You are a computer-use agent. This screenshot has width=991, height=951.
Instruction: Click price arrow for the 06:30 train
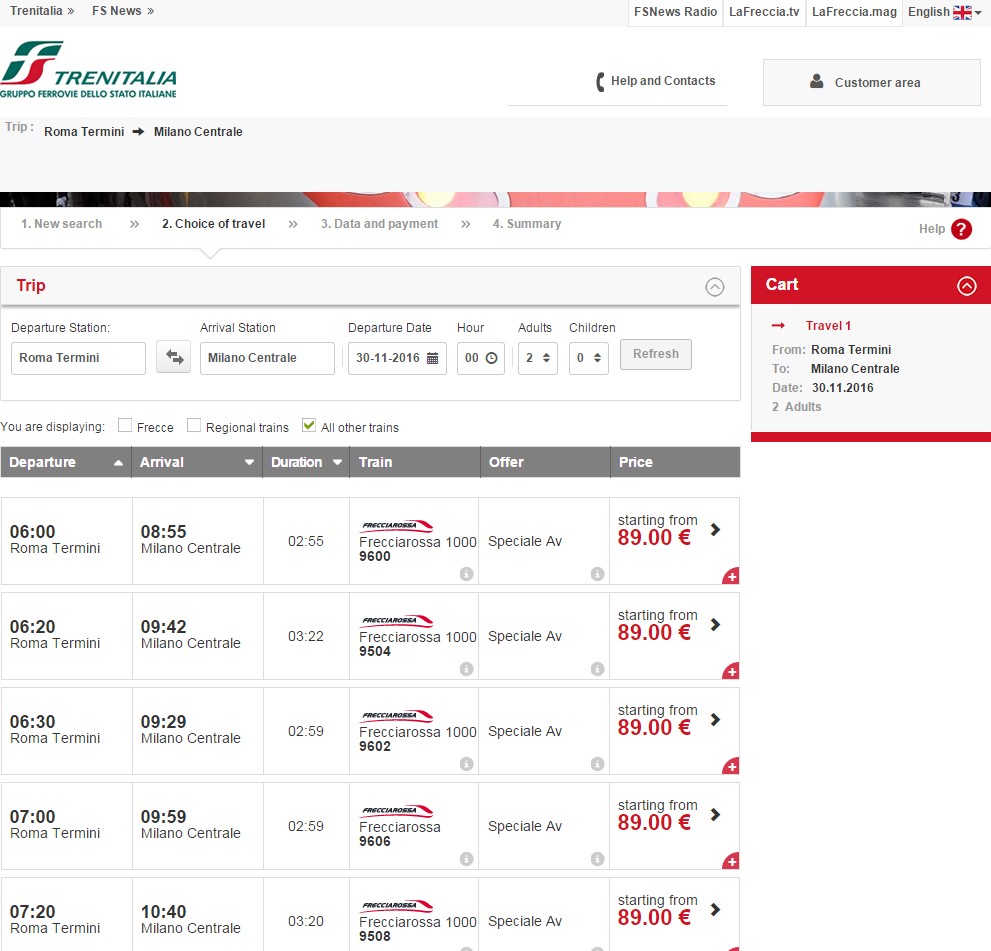click(715, 720)
